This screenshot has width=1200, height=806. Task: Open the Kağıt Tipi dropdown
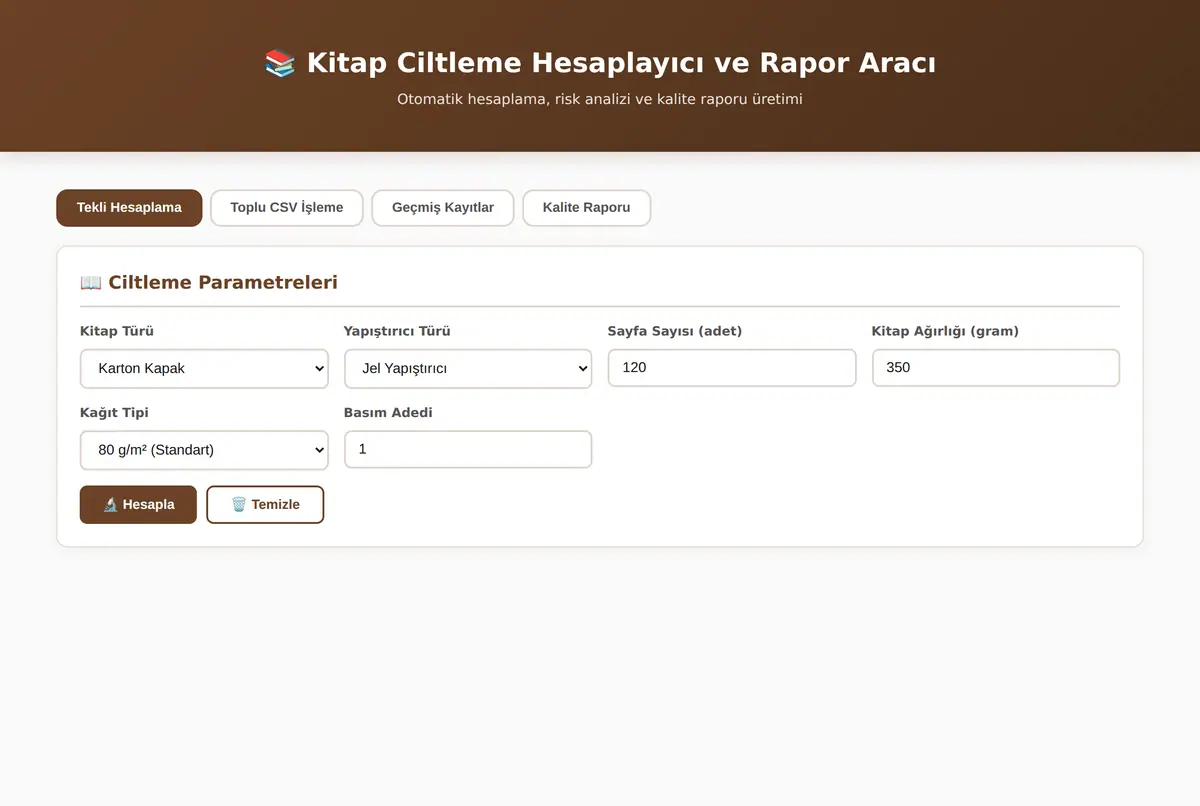coord(204,450)
